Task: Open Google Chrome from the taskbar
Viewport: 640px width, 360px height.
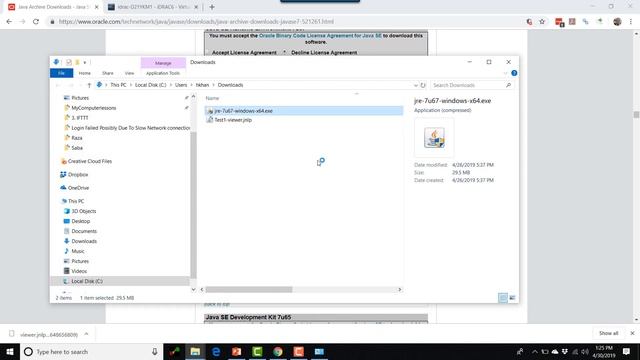Action: pos(278,351)
